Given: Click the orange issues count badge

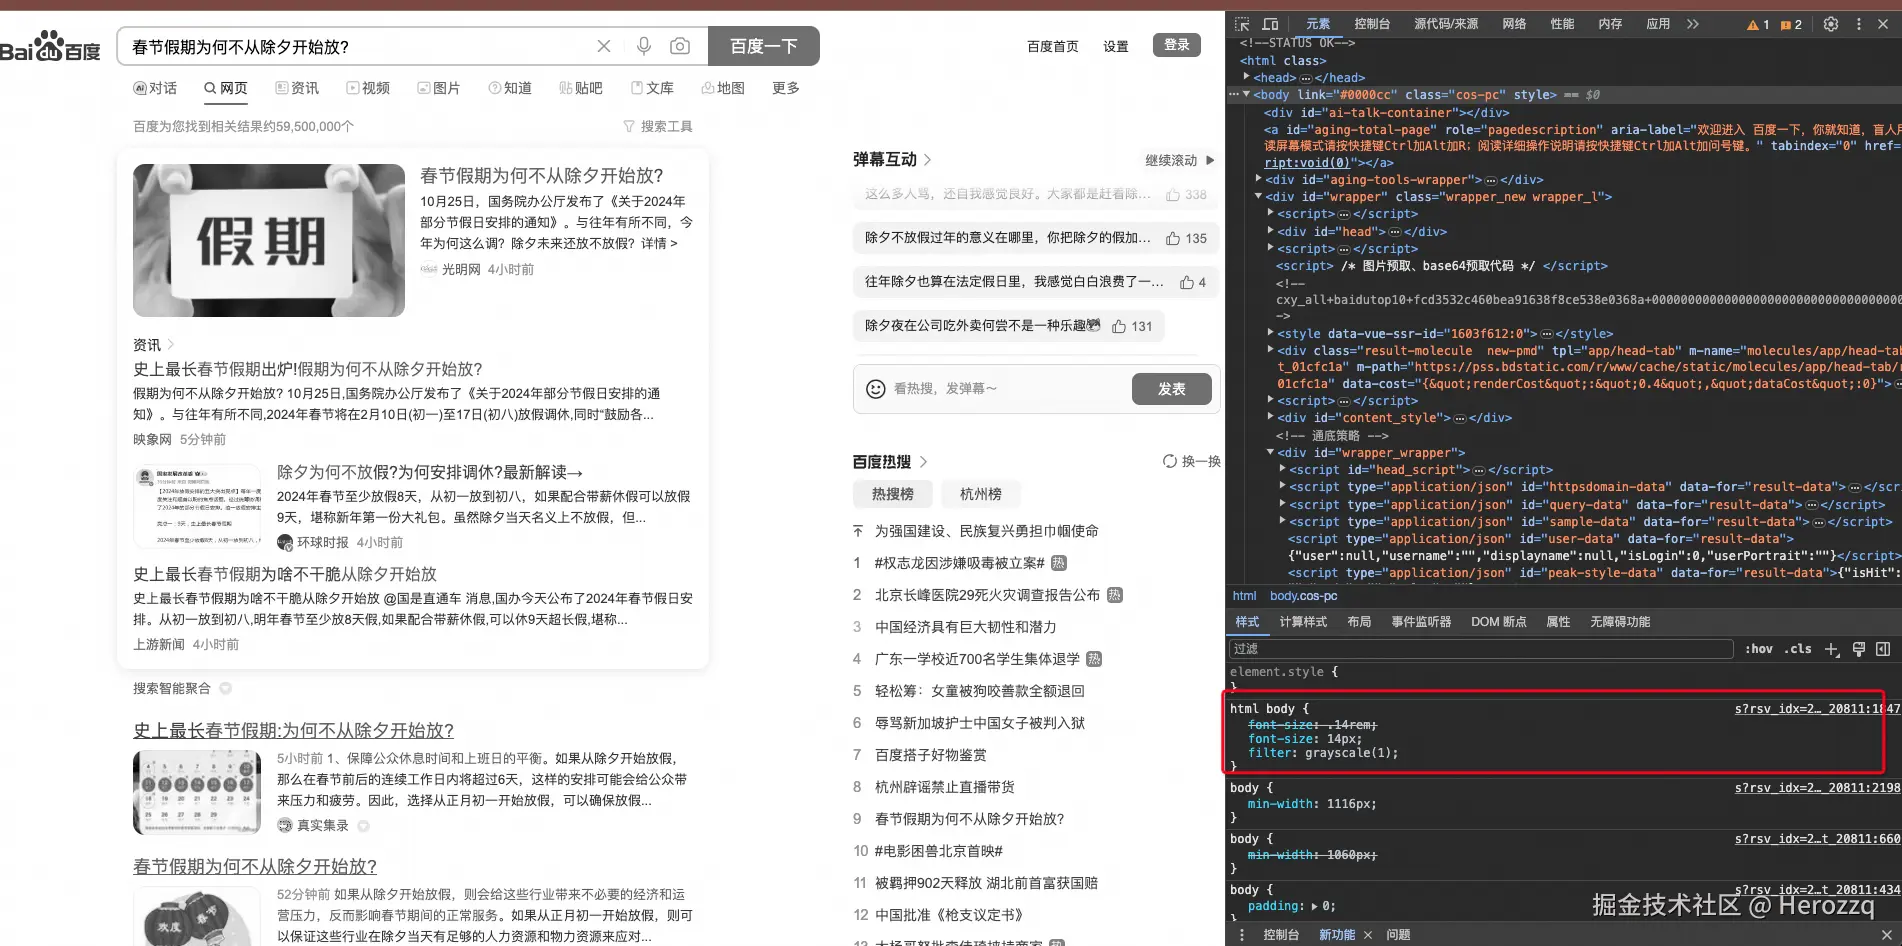Looking at the screenshot, I should 1791,24.
